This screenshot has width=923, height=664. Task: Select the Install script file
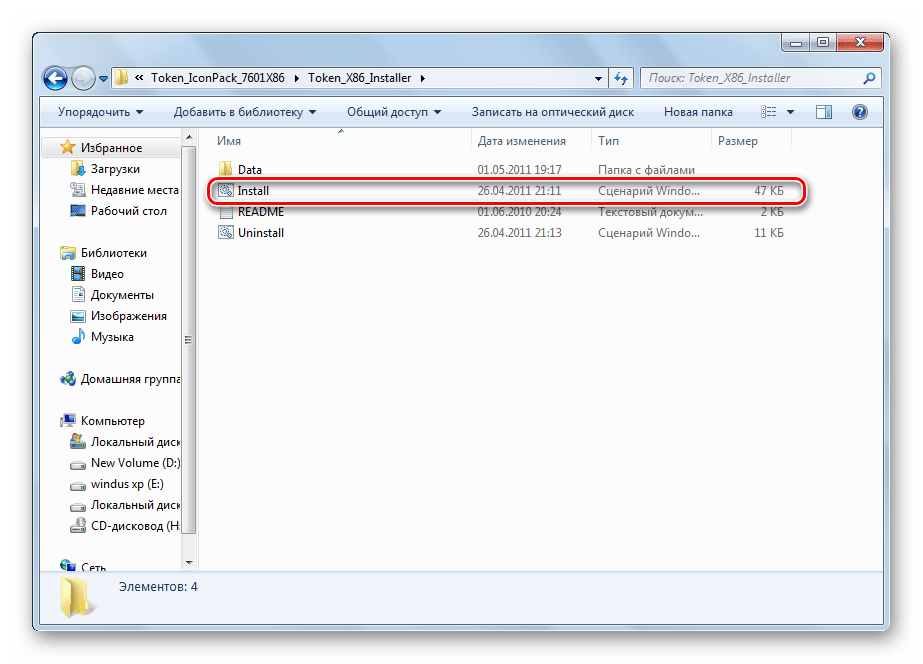point(253,191)
